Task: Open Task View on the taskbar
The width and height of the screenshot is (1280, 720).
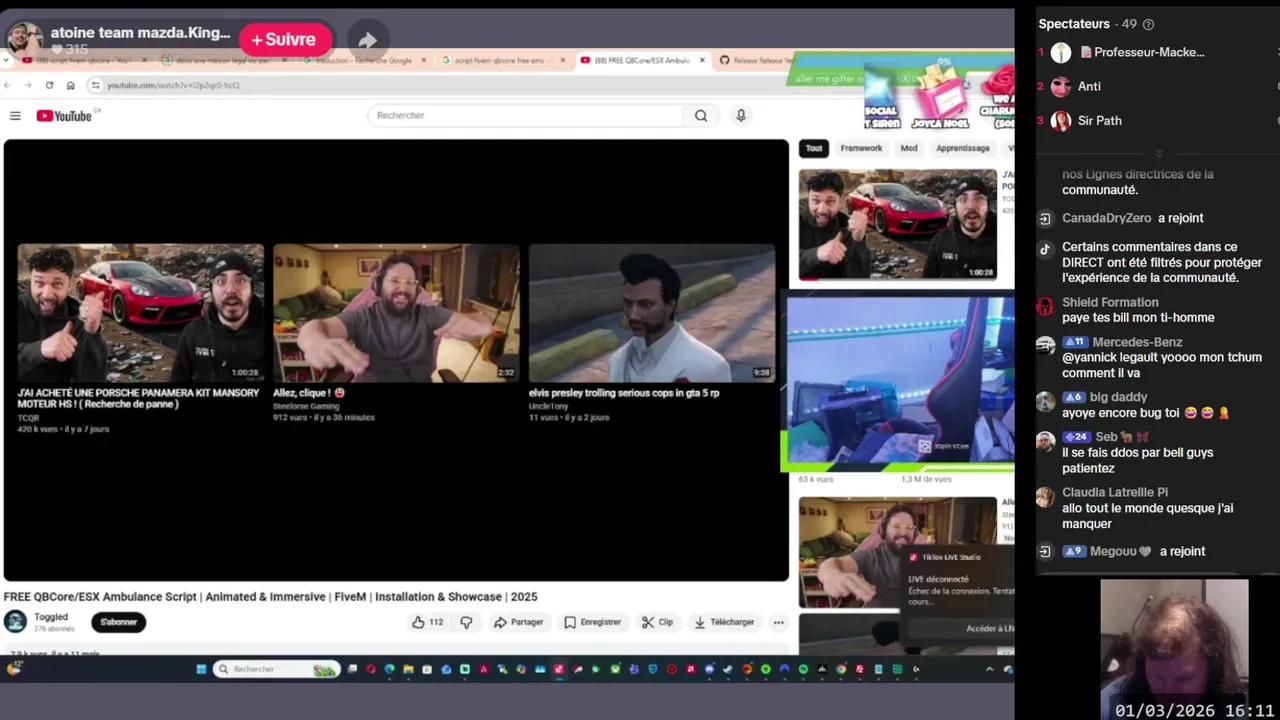Action: (x=352, y=669)
